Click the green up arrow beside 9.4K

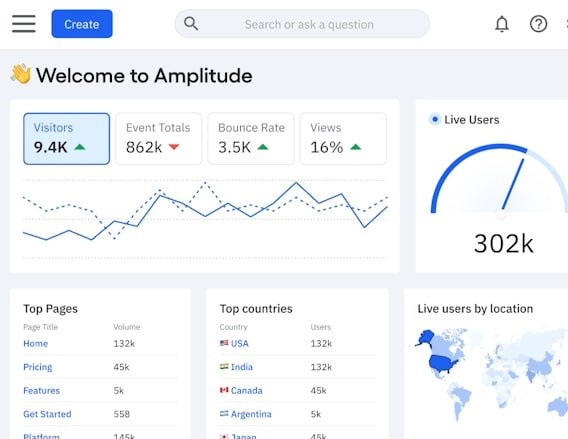click(80, 147)
